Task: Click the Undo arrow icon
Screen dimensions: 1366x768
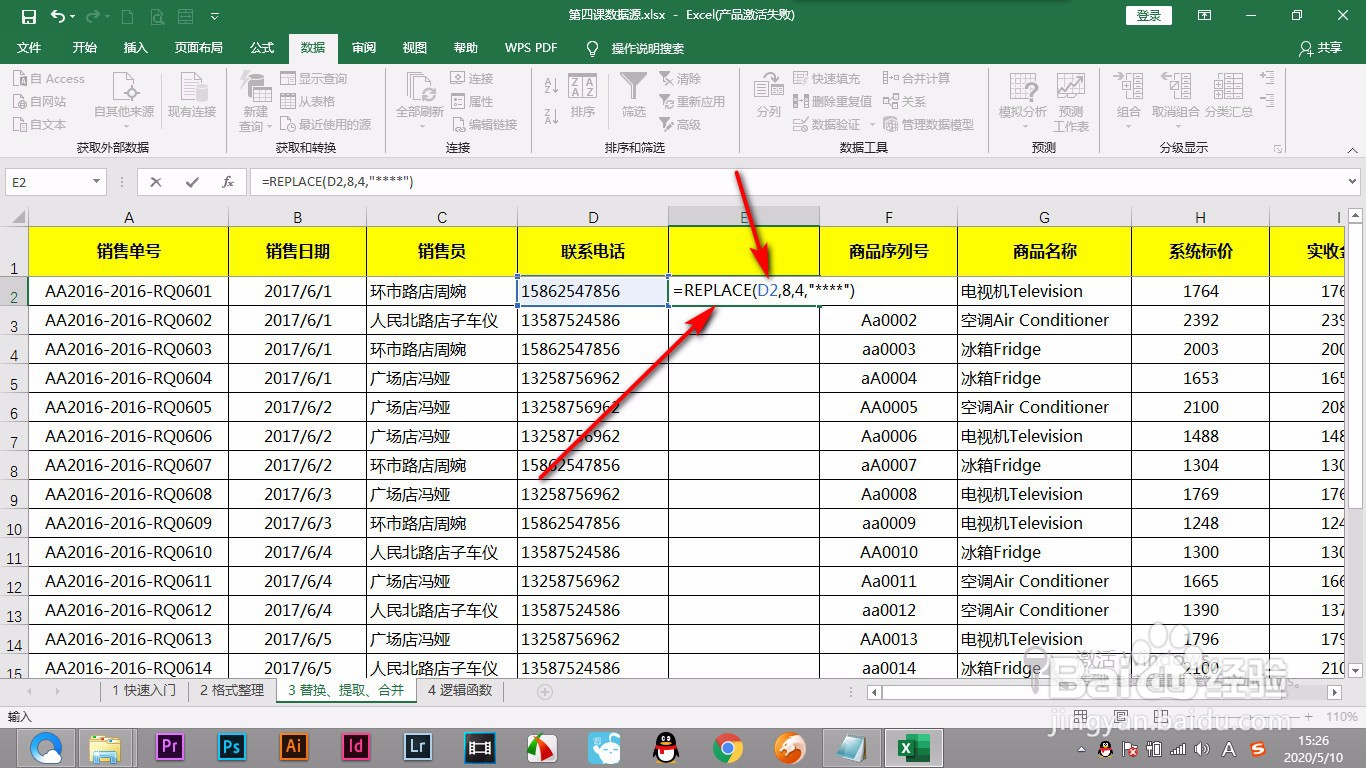Action: 58,16
